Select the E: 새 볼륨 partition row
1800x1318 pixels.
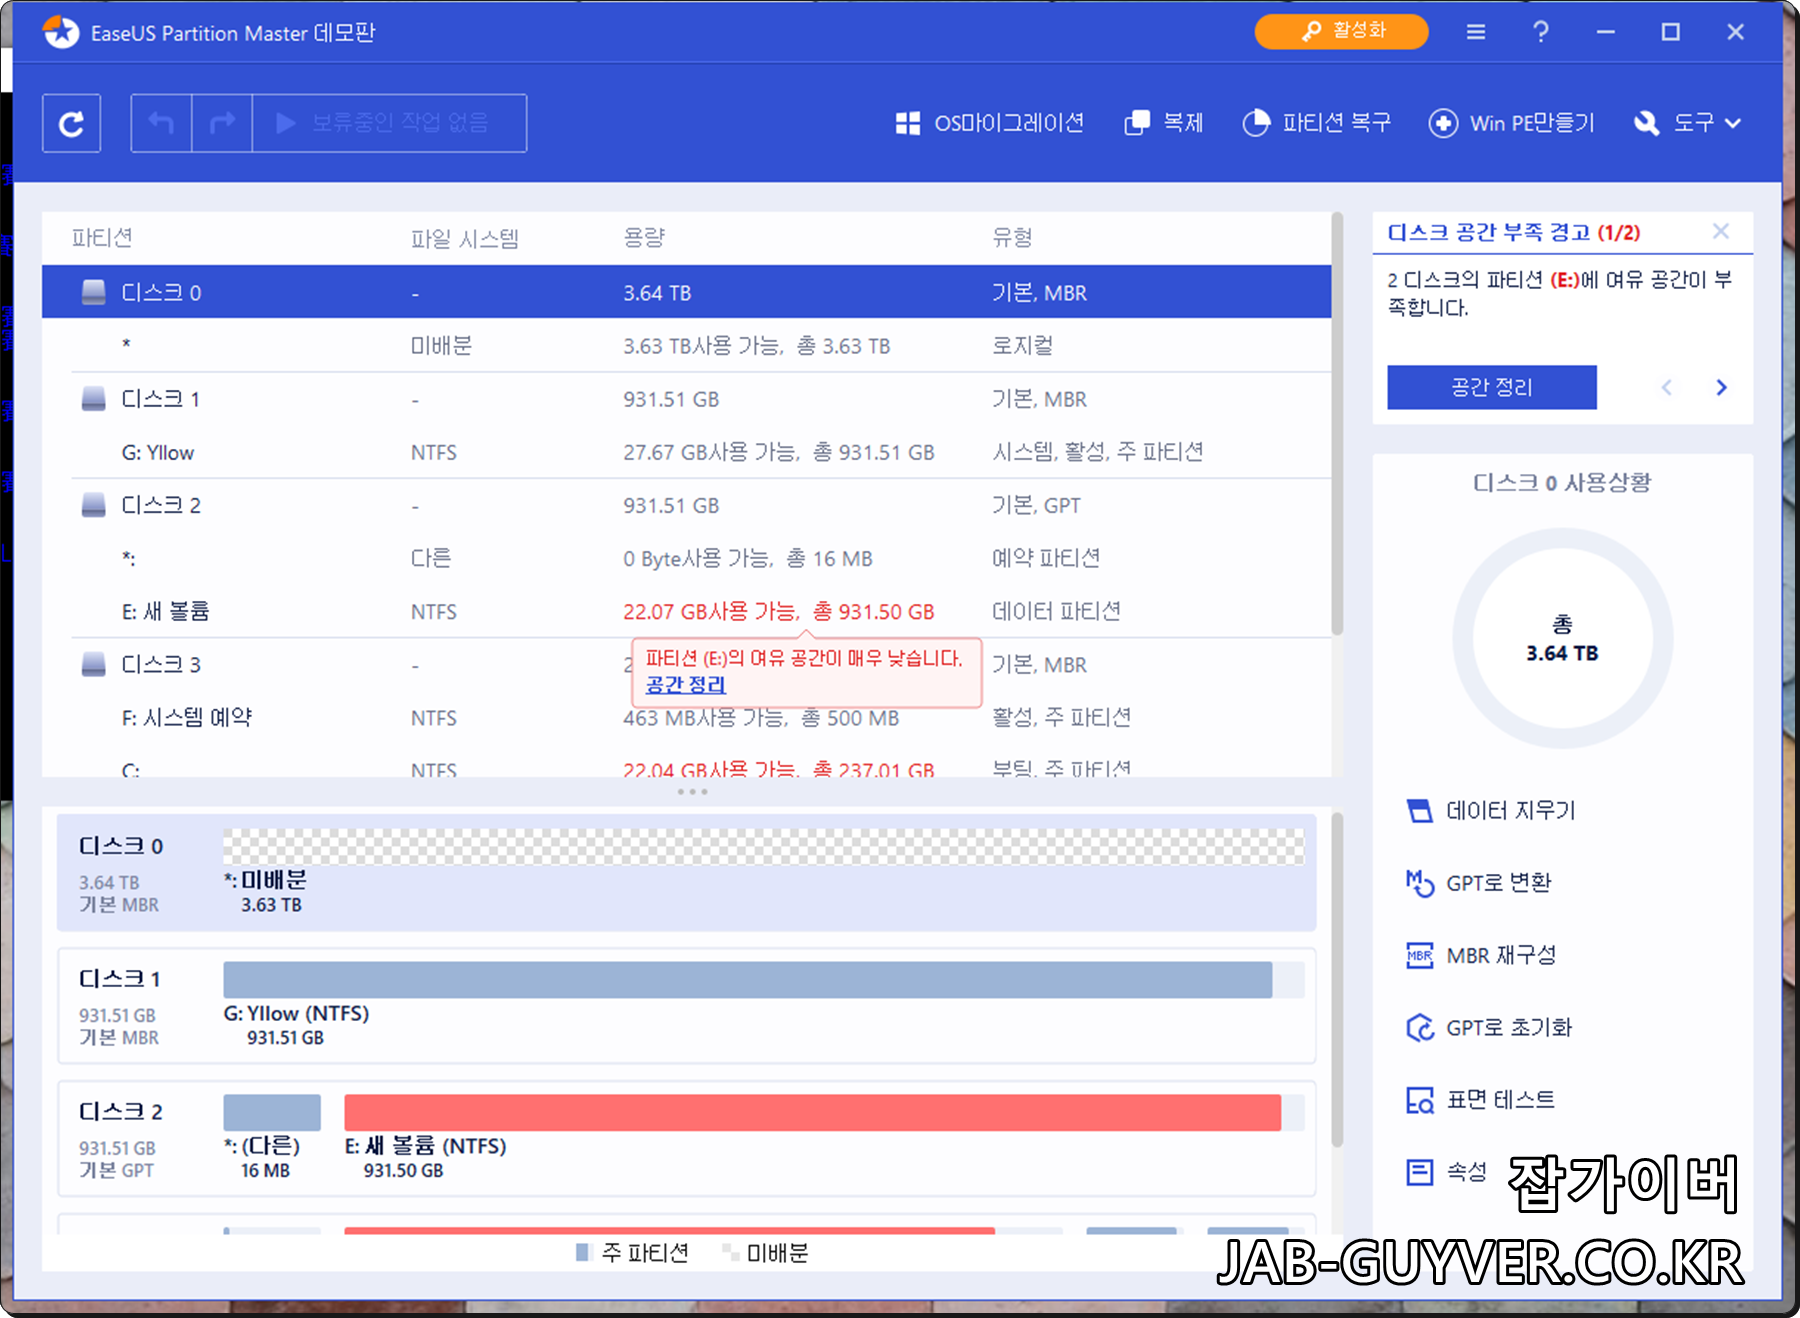click(686, 611)
